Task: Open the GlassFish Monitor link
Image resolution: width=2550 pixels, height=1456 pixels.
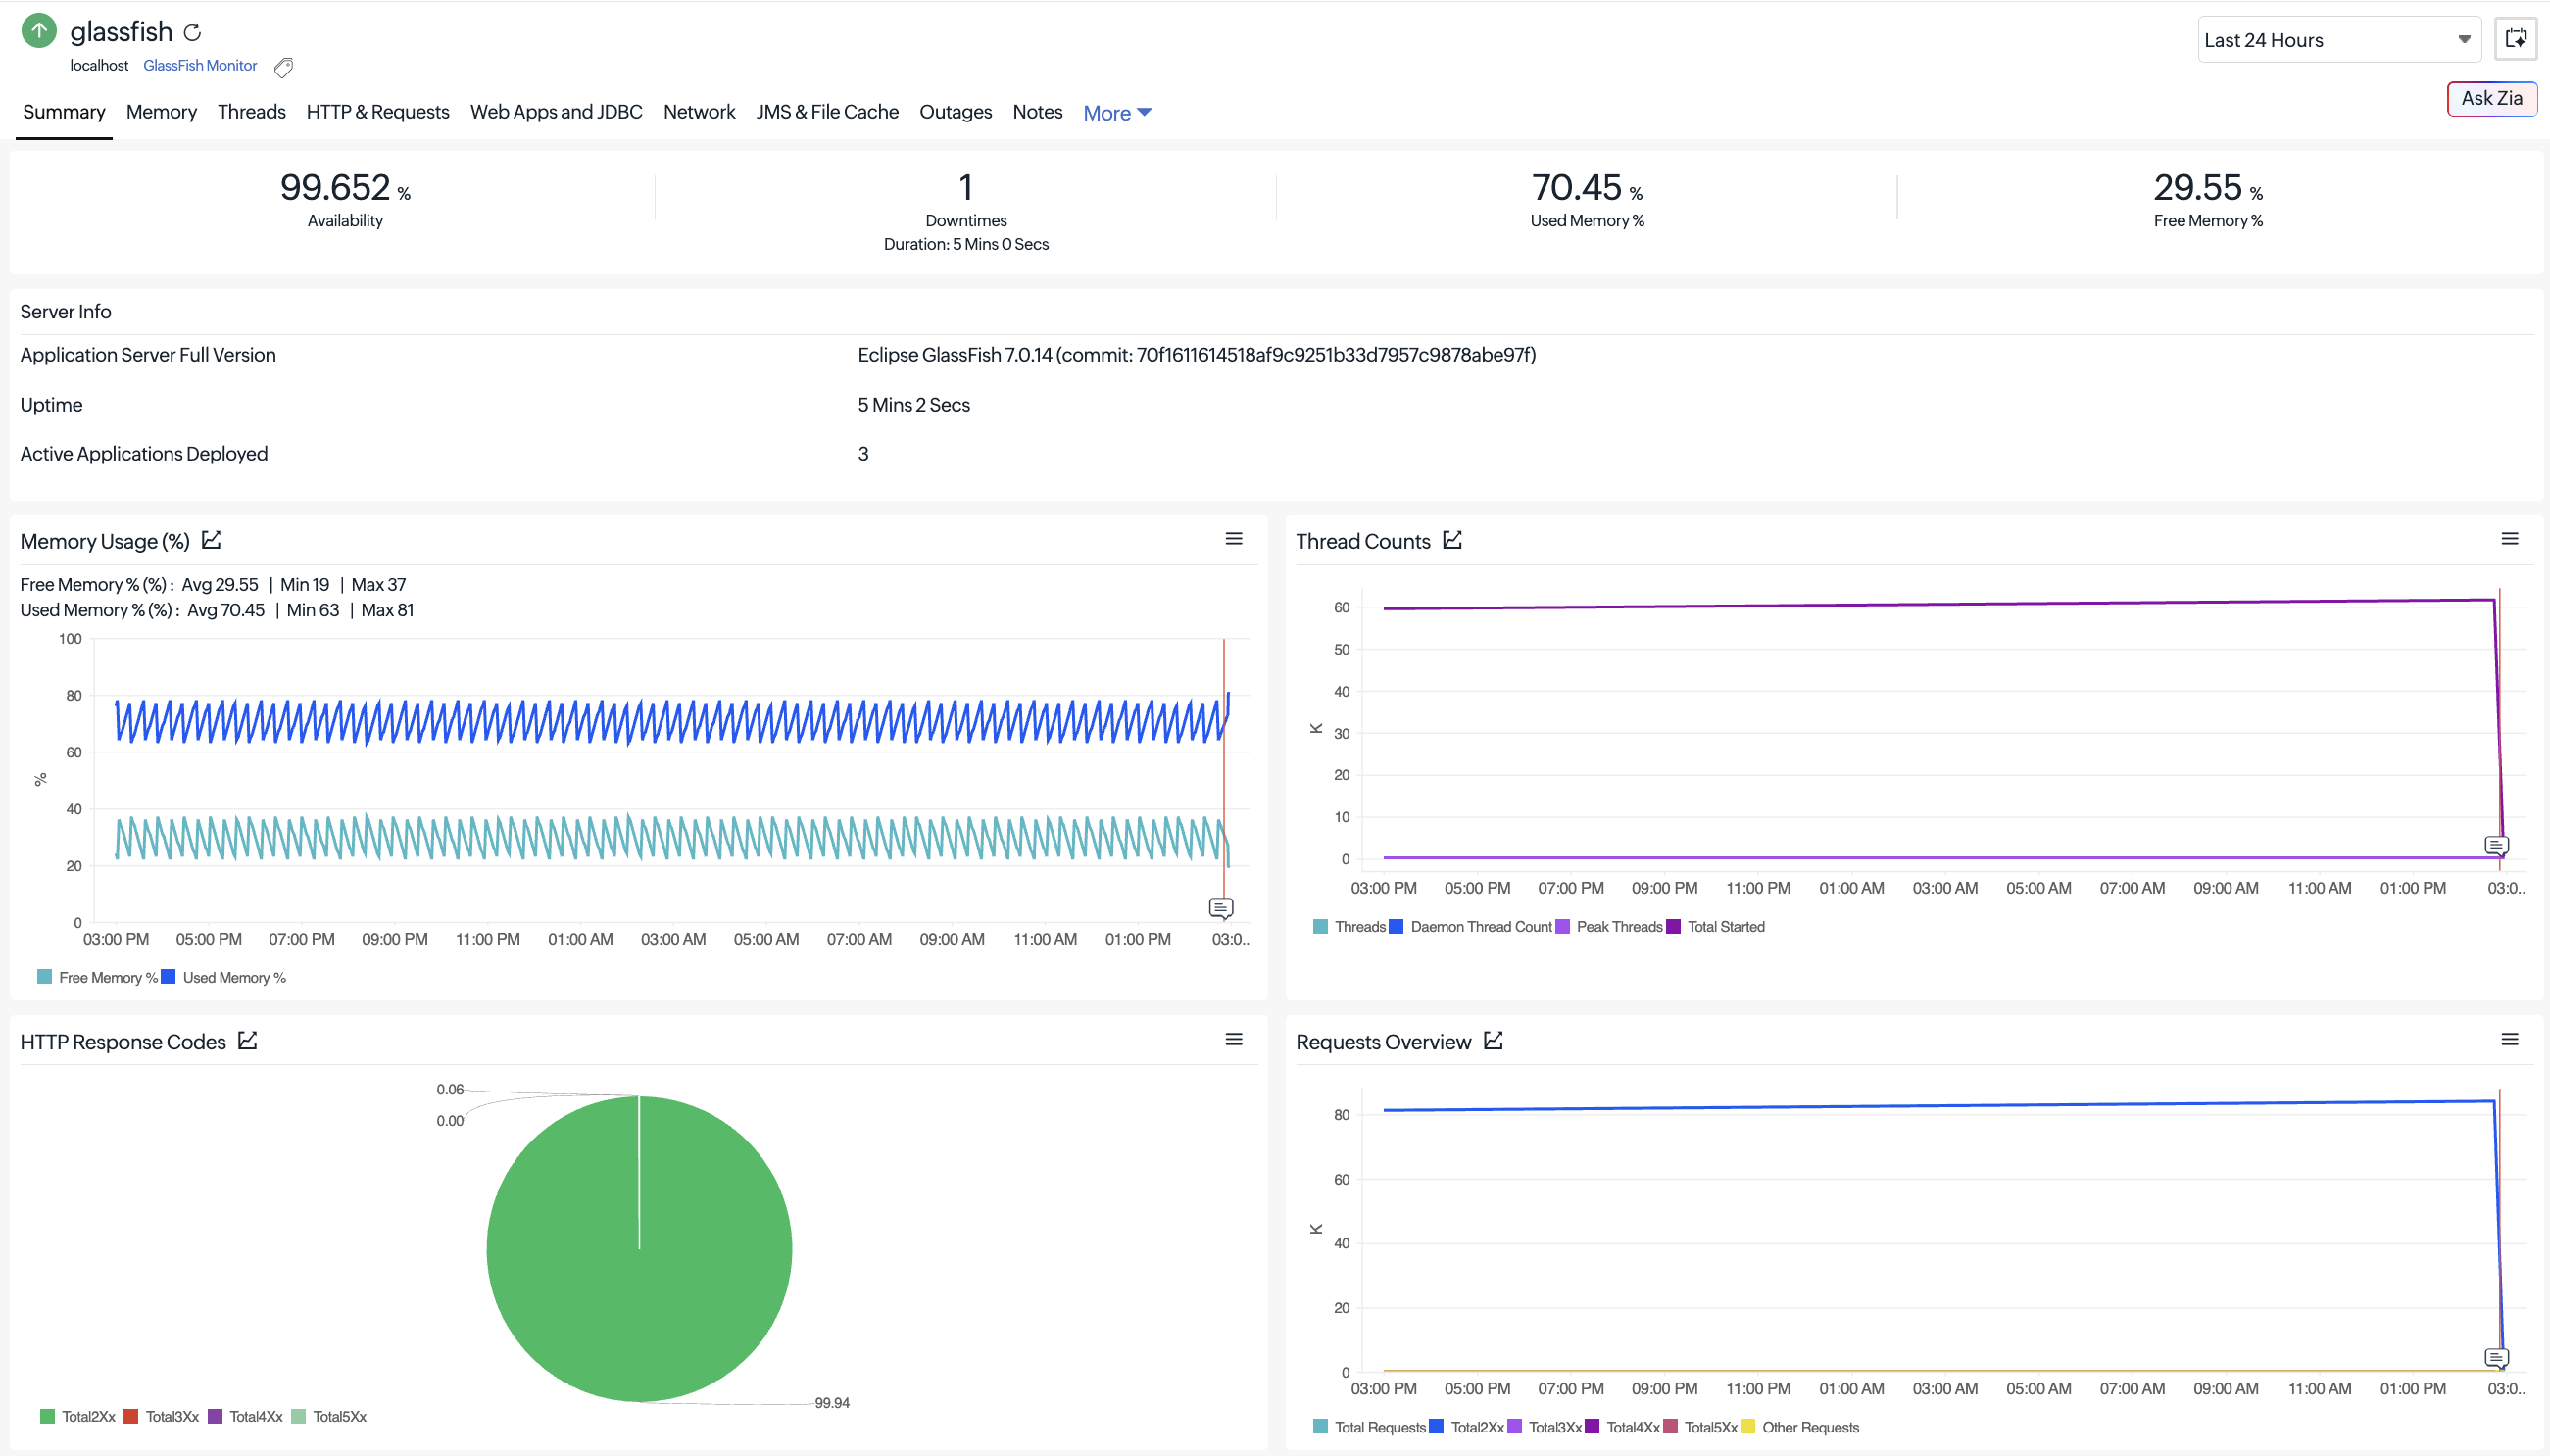Action: (x=200, y=65)
